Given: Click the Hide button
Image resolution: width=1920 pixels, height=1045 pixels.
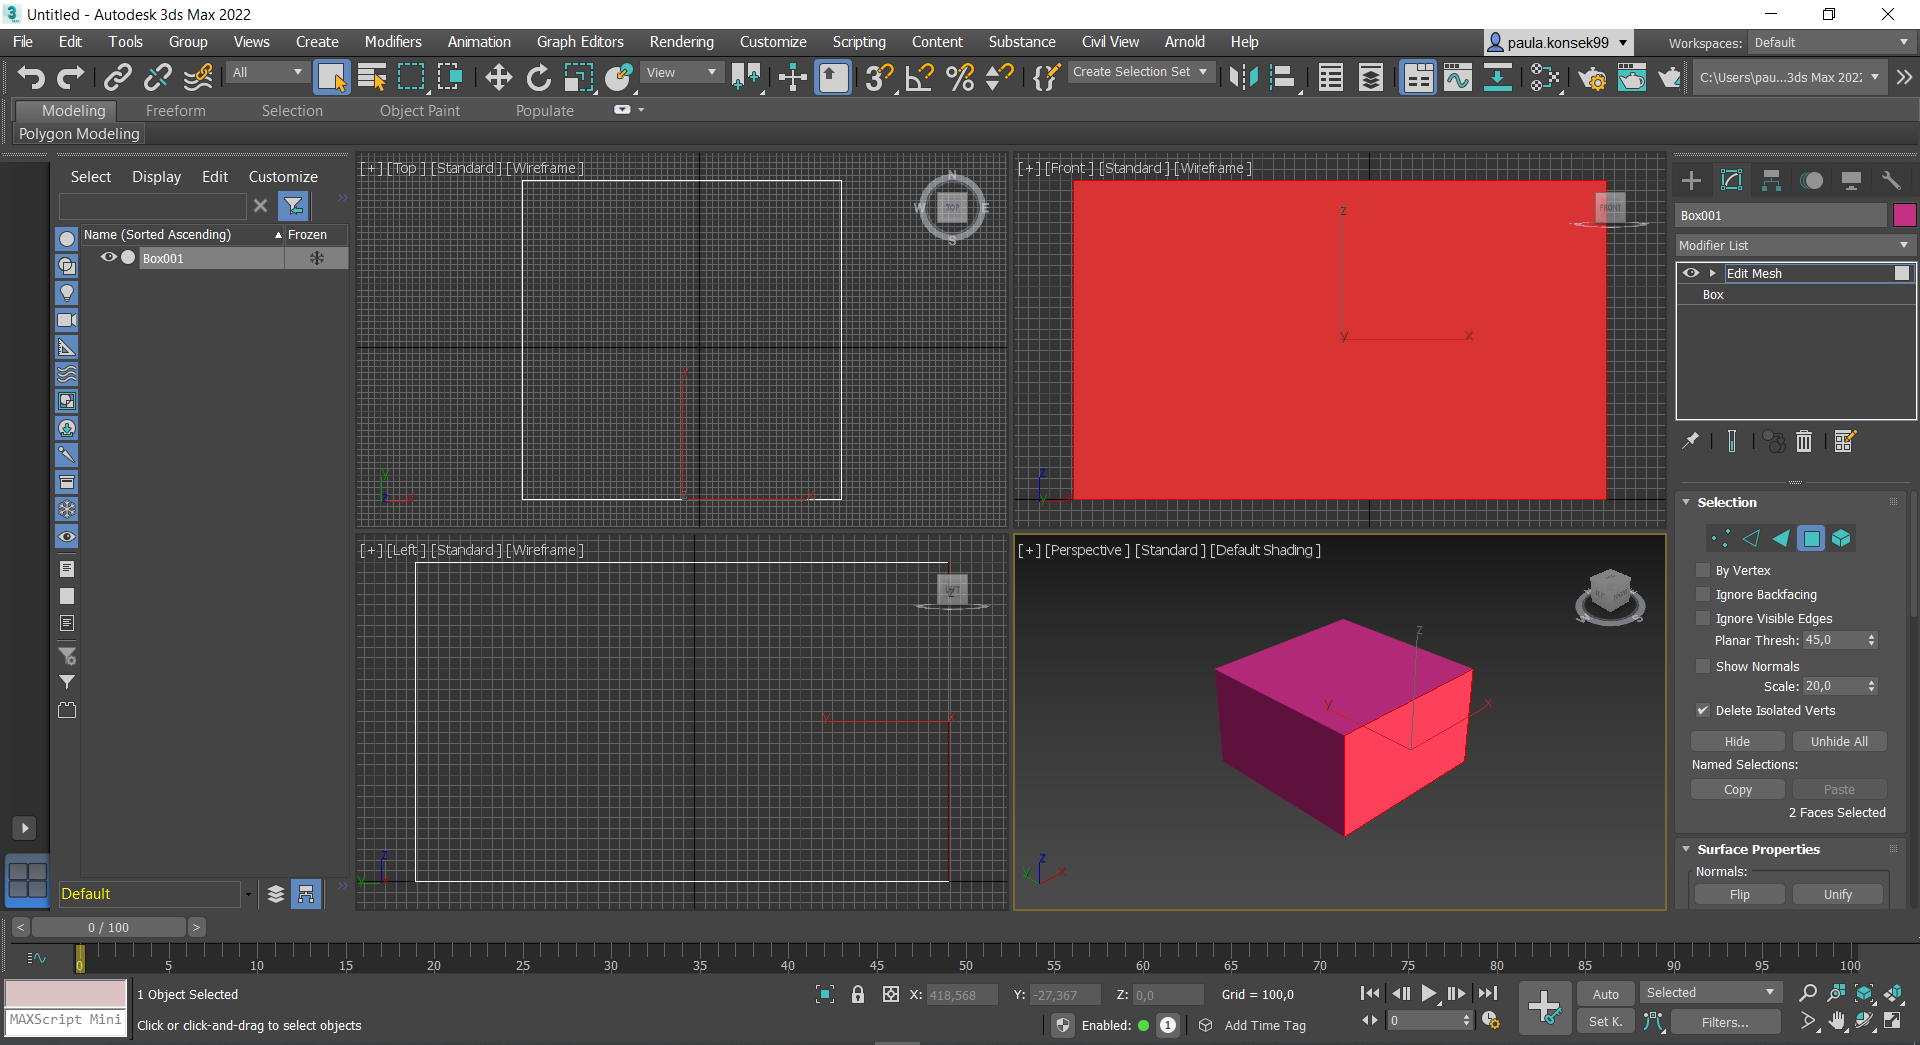Looking at the screenshot, I should tap(1737, 741).
